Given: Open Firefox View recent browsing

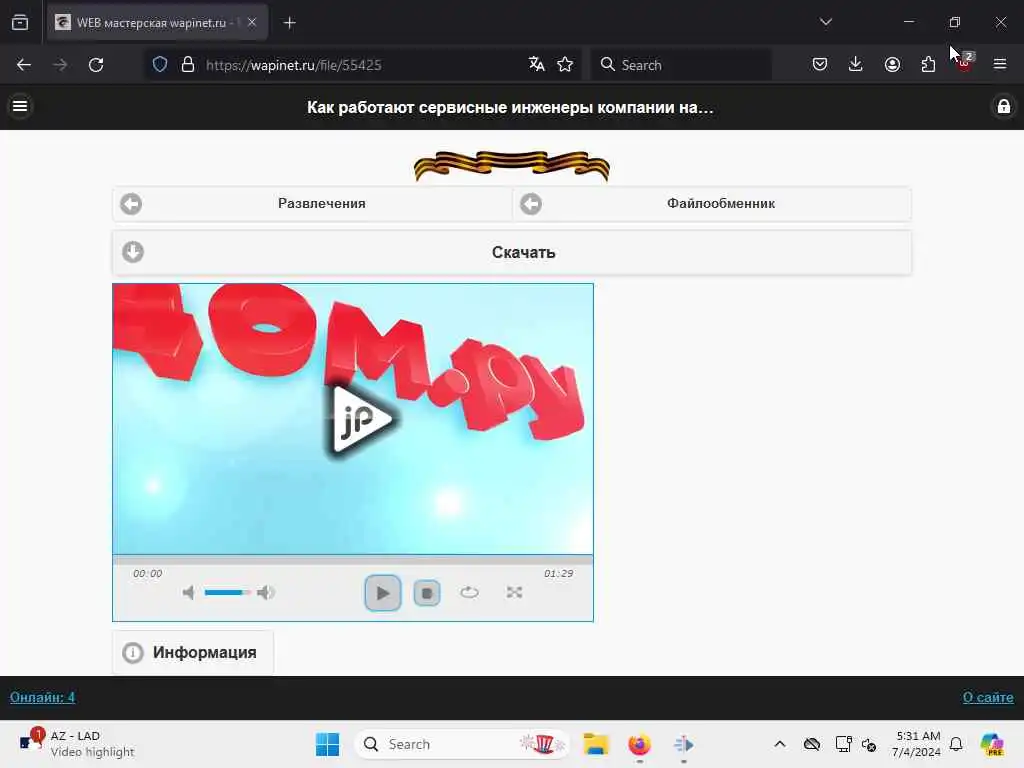Looking at the screenshot, I should [x=20, y=23].
